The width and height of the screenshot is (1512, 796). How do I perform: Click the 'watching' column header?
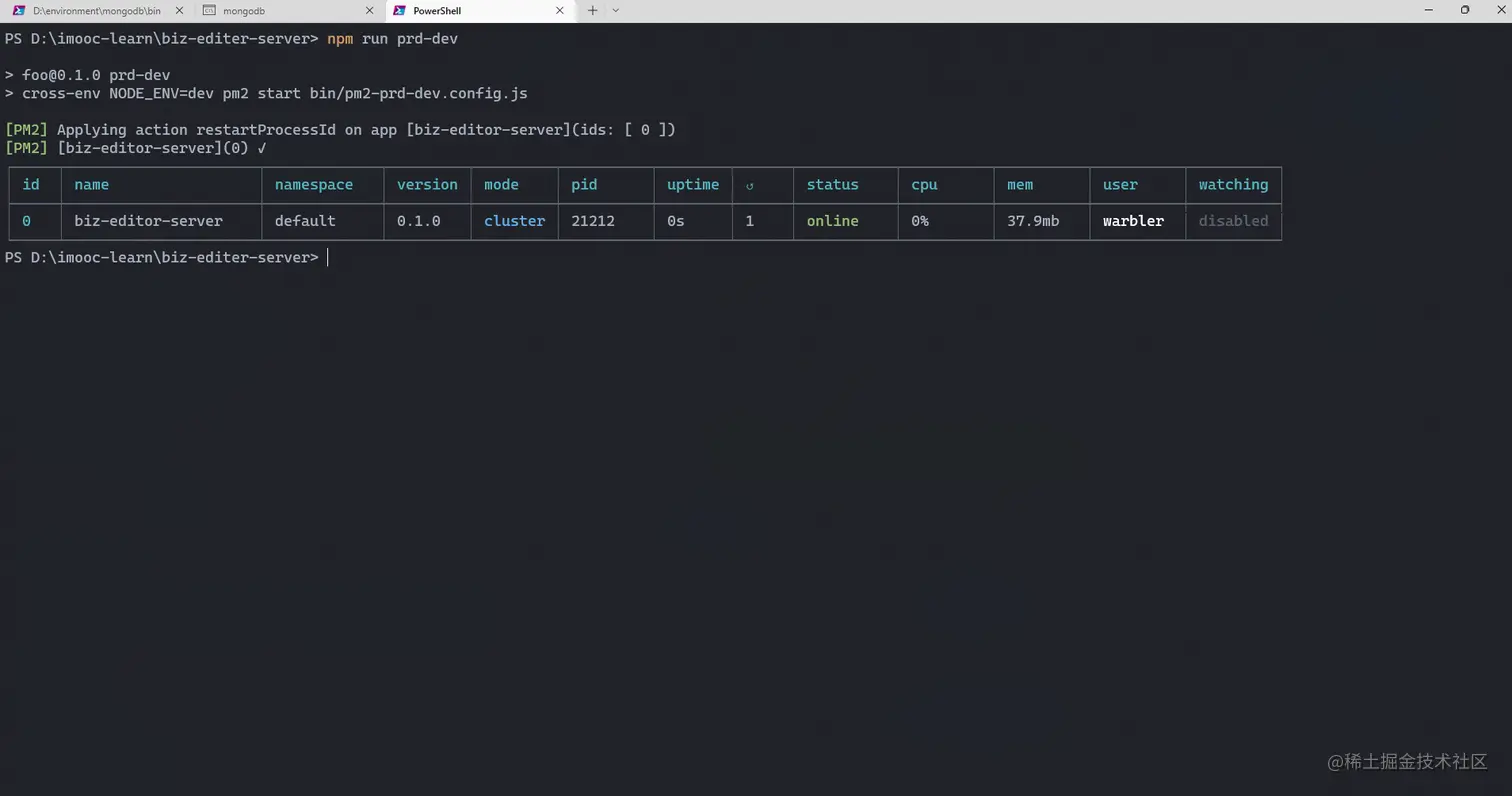tap(1233, 185)
